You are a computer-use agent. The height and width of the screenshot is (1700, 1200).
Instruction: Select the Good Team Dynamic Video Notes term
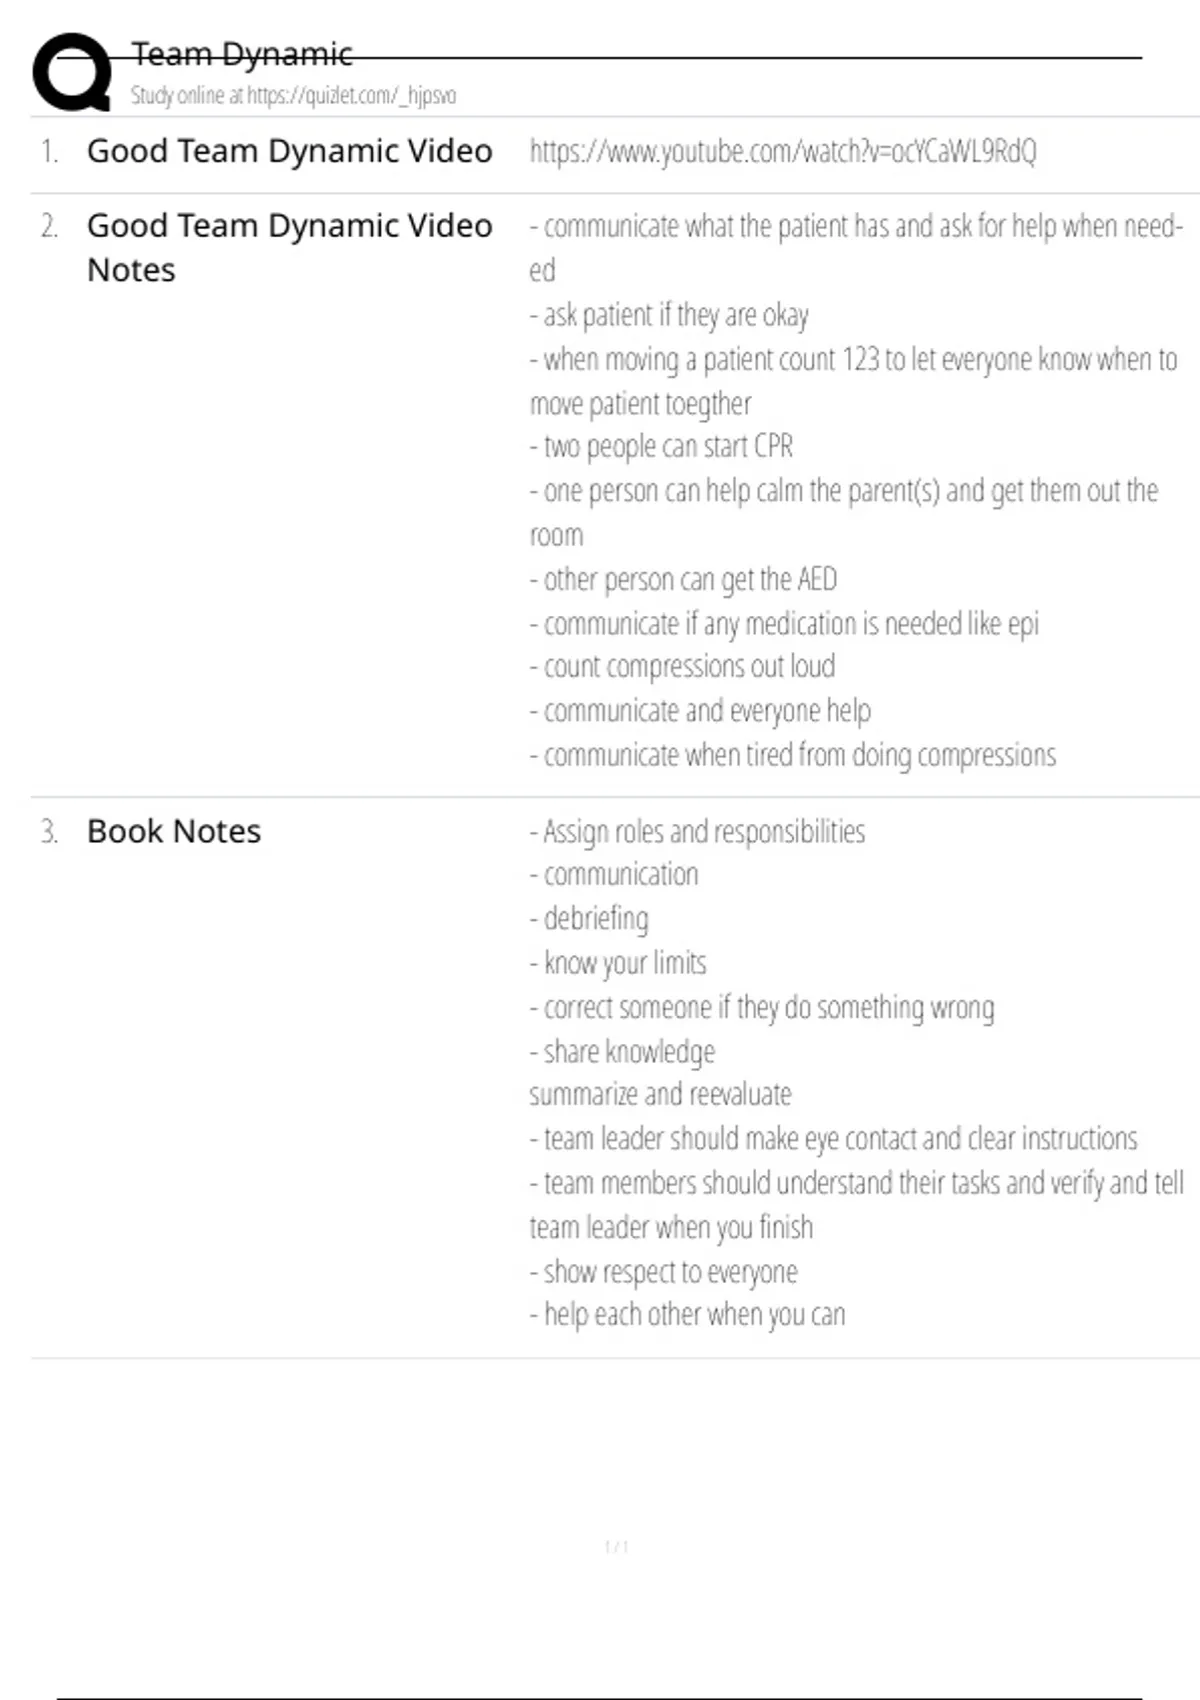[x=289, y=247]
